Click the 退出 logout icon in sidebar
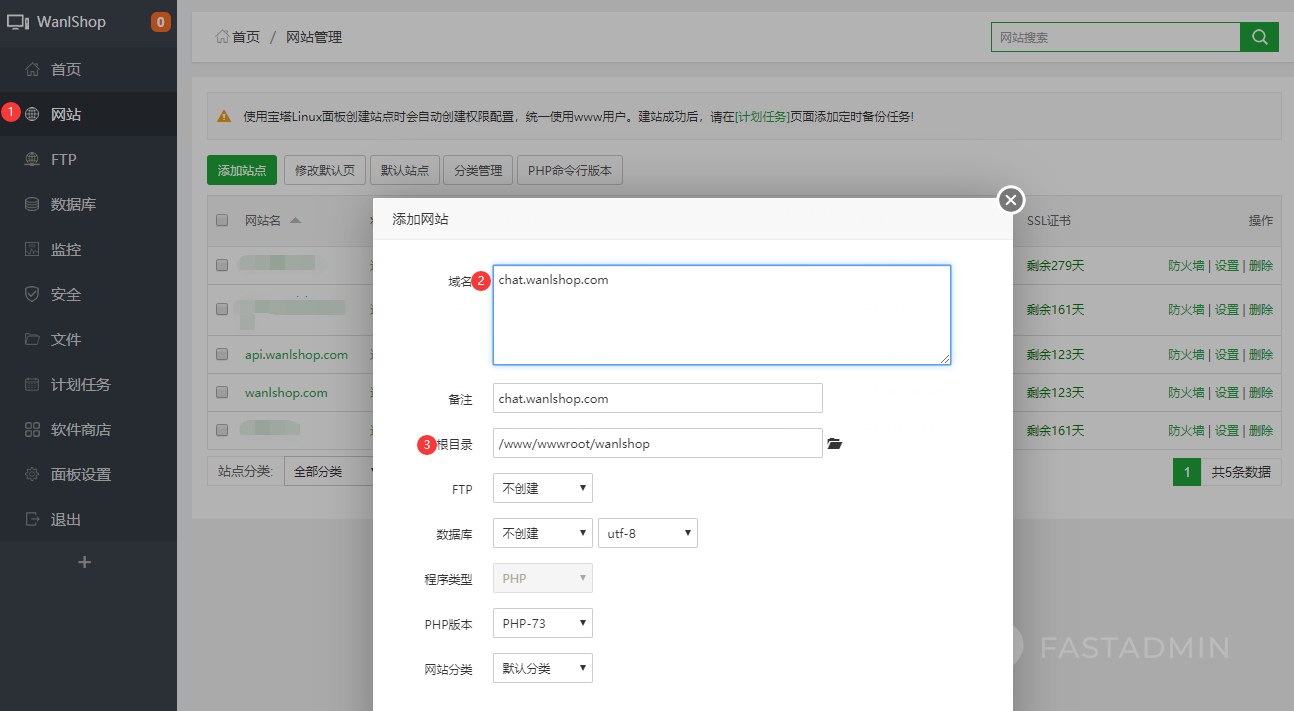The height and width of the screenshot is (711, 1294). coord(32,520)
